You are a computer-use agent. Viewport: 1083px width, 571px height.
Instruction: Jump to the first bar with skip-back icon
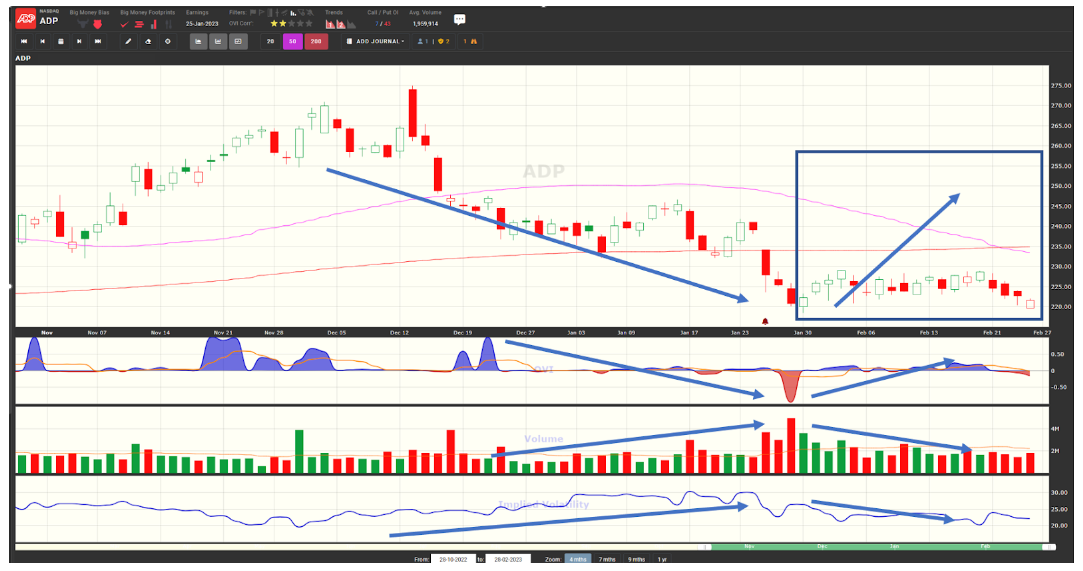(x=23, y=41)
